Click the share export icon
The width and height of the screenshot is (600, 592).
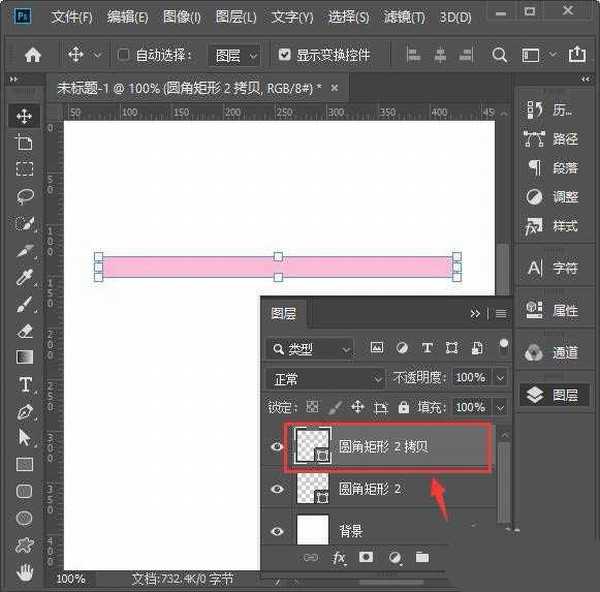click(x=577, y=55)
